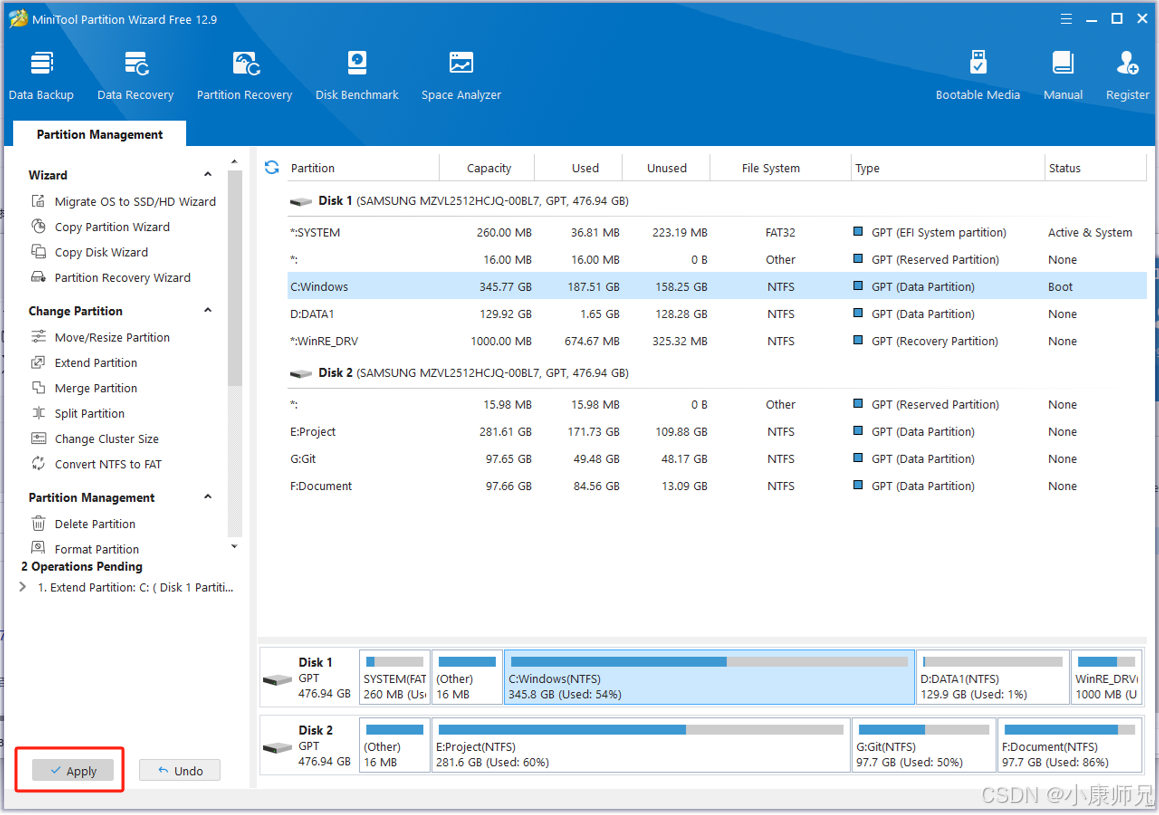Click the Disk 2 (Other) 16 MB block

[x=395, y=746]
